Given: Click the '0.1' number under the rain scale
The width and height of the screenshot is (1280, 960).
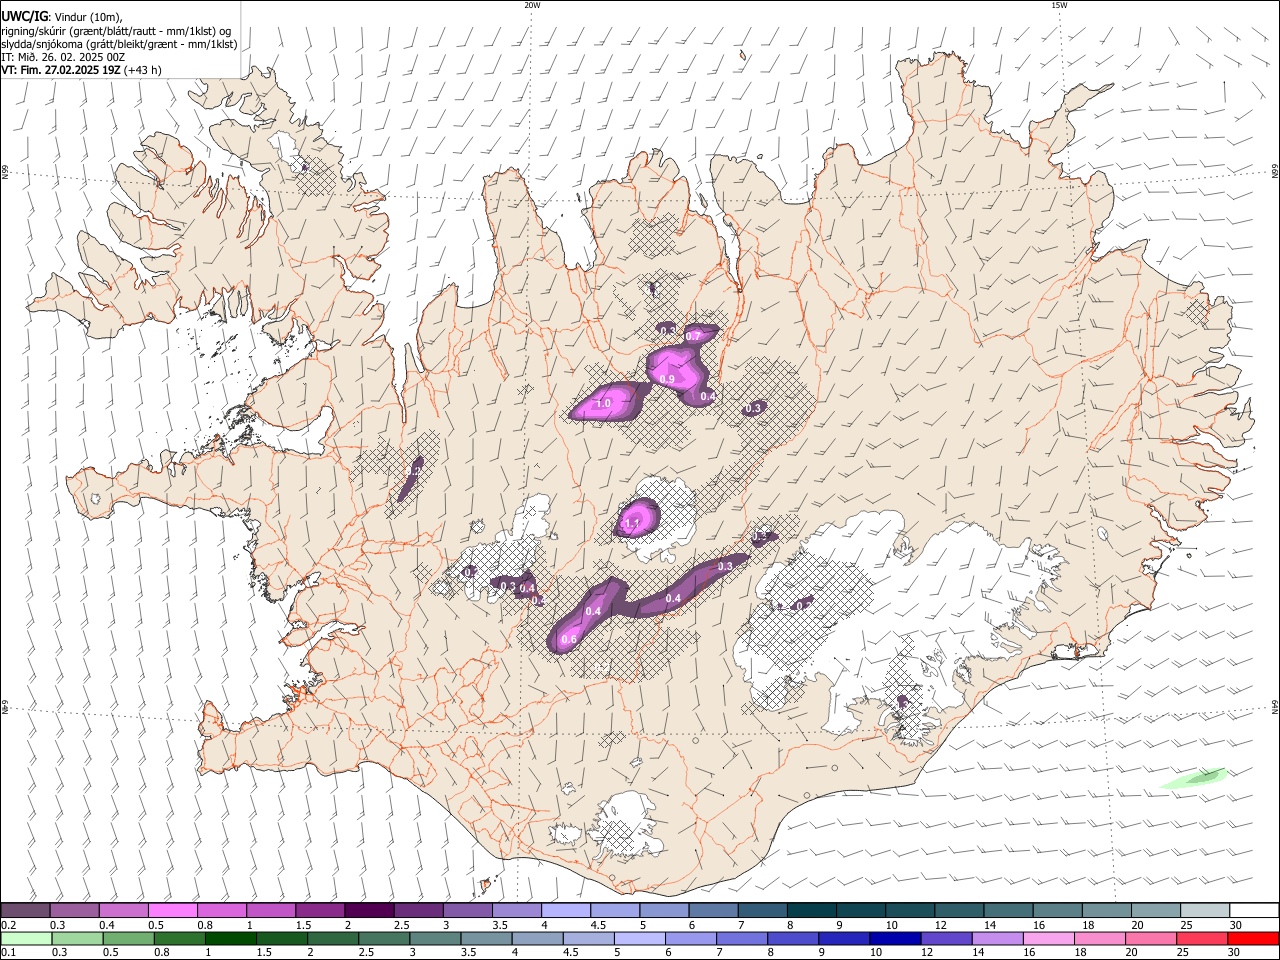Looking at the screenshot, I should tap(9, 953).
